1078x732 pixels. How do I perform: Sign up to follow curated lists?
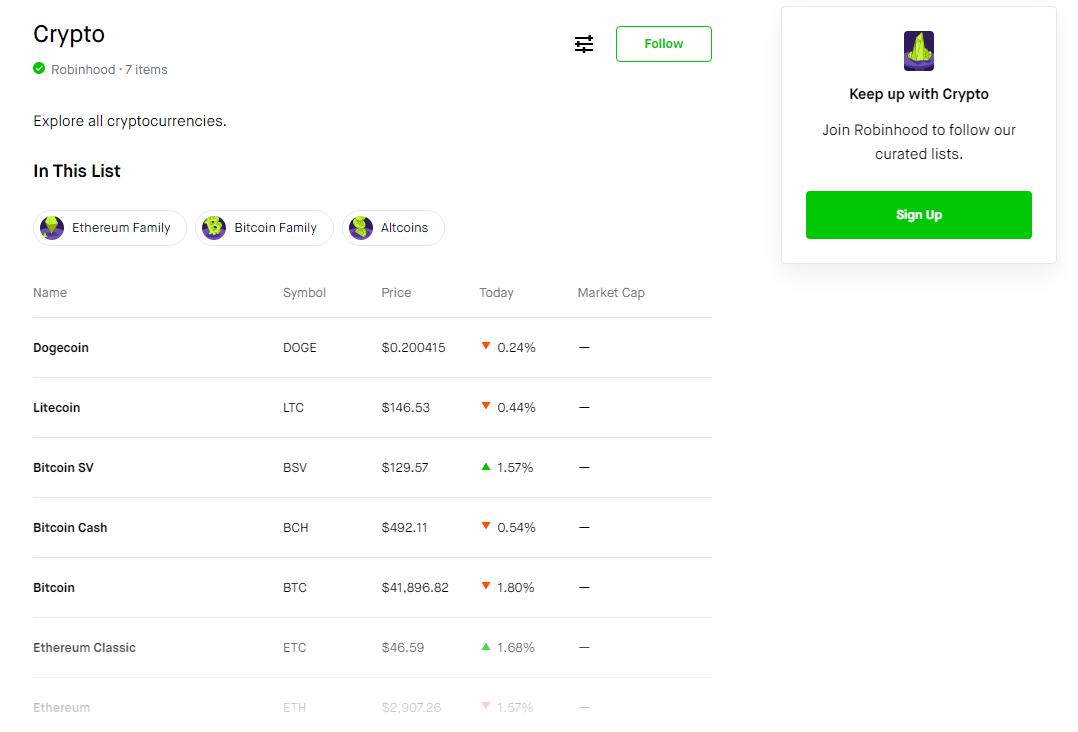pos(918,215)
